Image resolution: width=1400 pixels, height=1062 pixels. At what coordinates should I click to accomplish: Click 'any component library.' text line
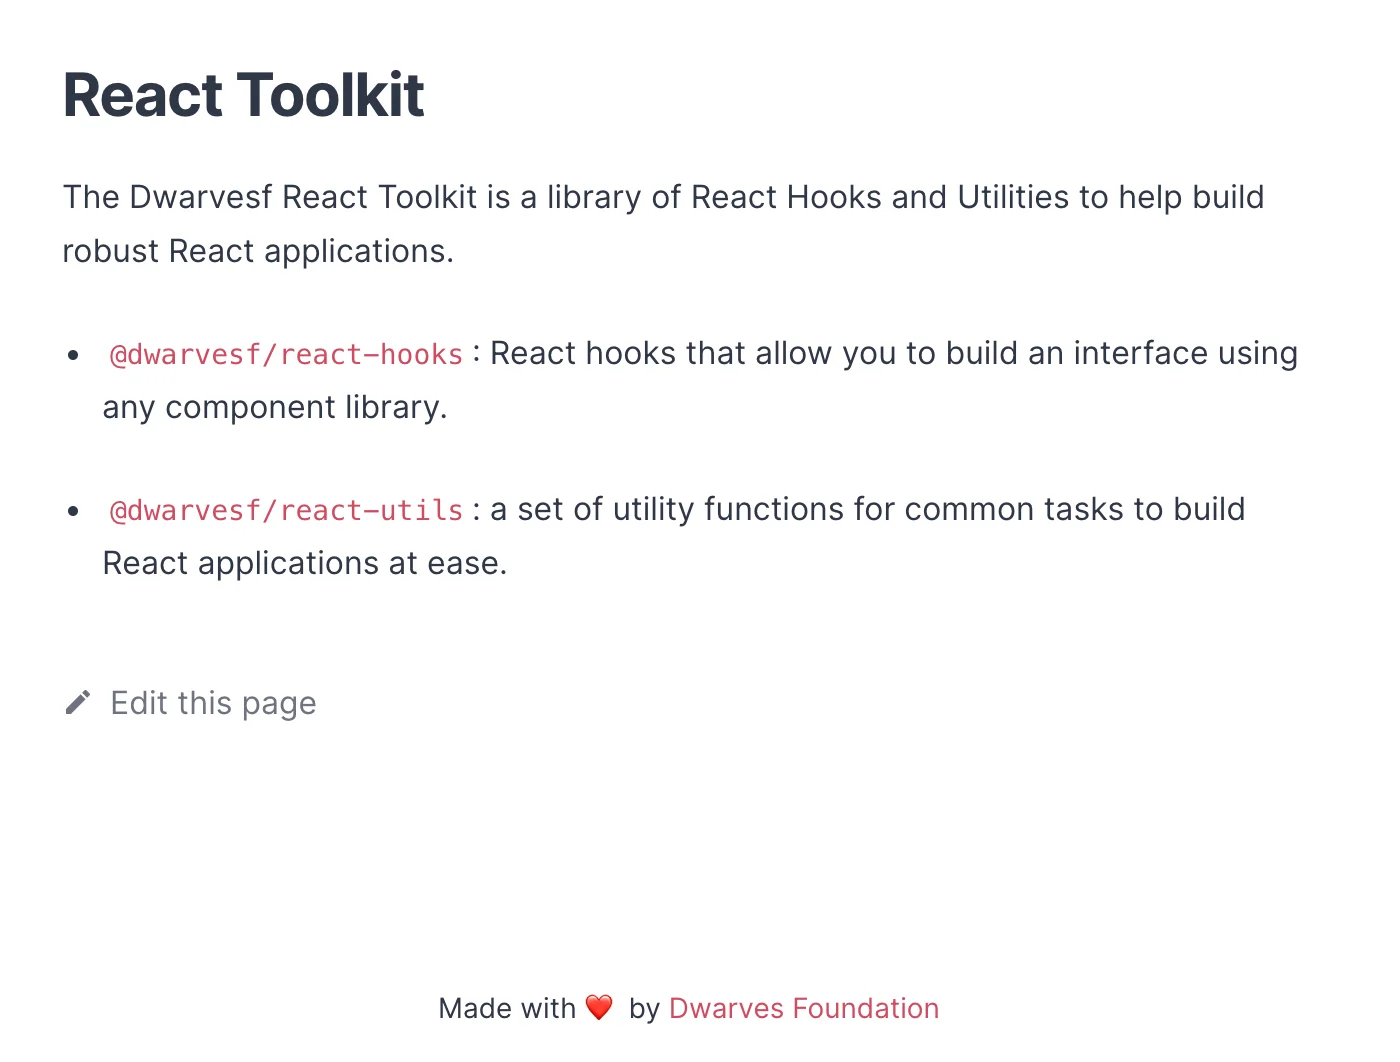[275, 408]
